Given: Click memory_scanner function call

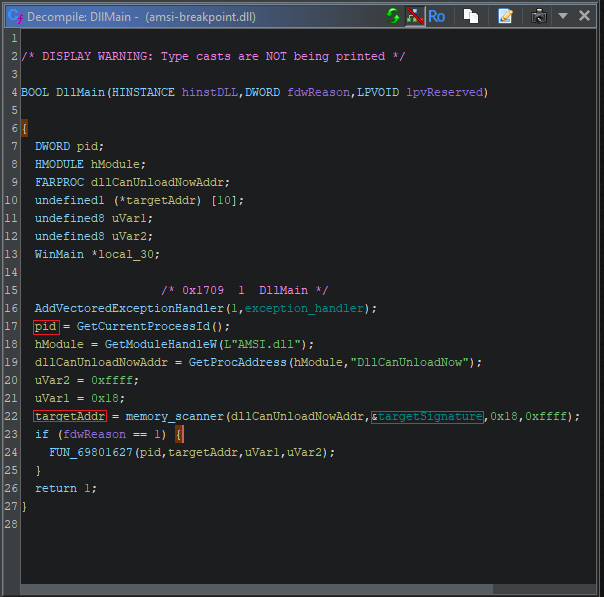Looking at the screenshot, I should click(174, 416).
